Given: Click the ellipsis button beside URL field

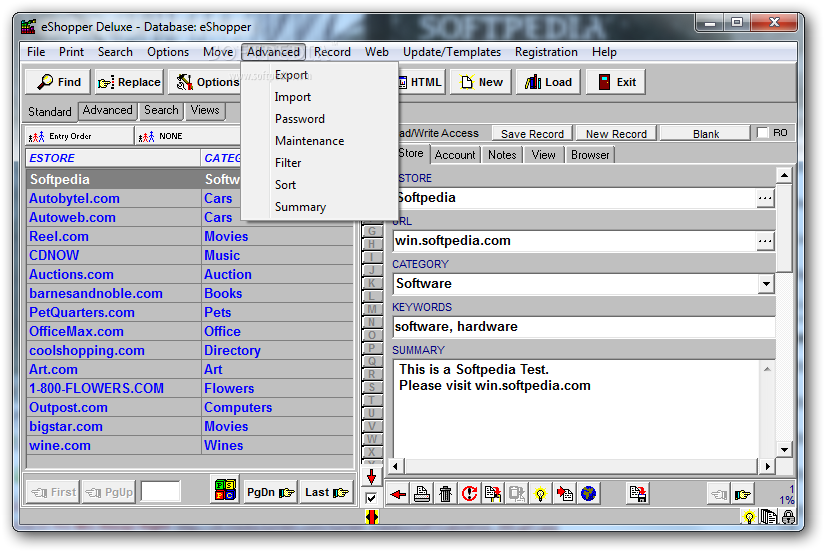Looking at the screenshot, I should pyautogui.click(x=765, y=242).
